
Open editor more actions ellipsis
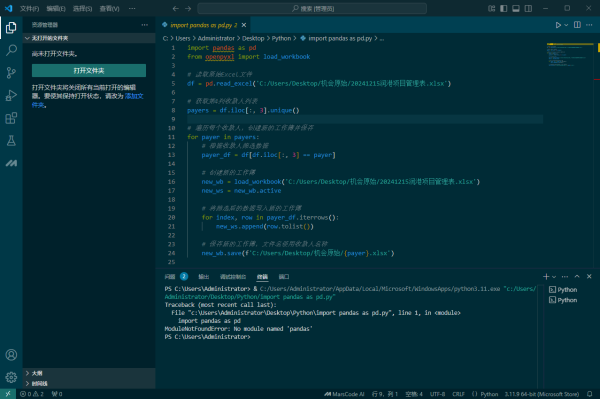(x=589, y=25)
